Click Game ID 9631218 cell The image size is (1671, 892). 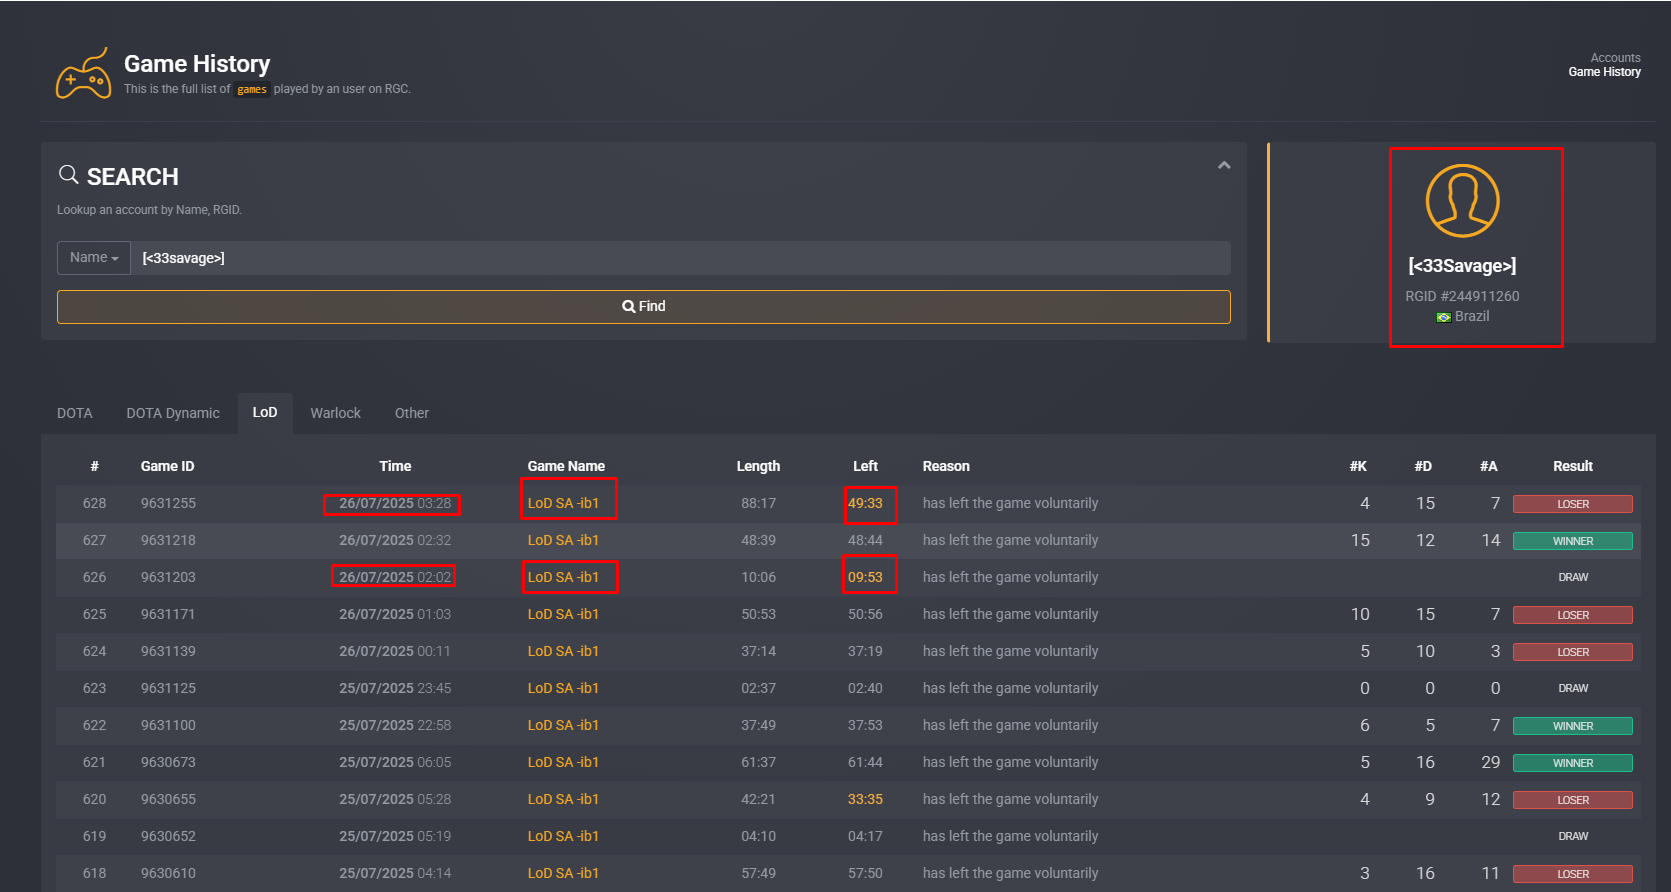pos(168,540)
